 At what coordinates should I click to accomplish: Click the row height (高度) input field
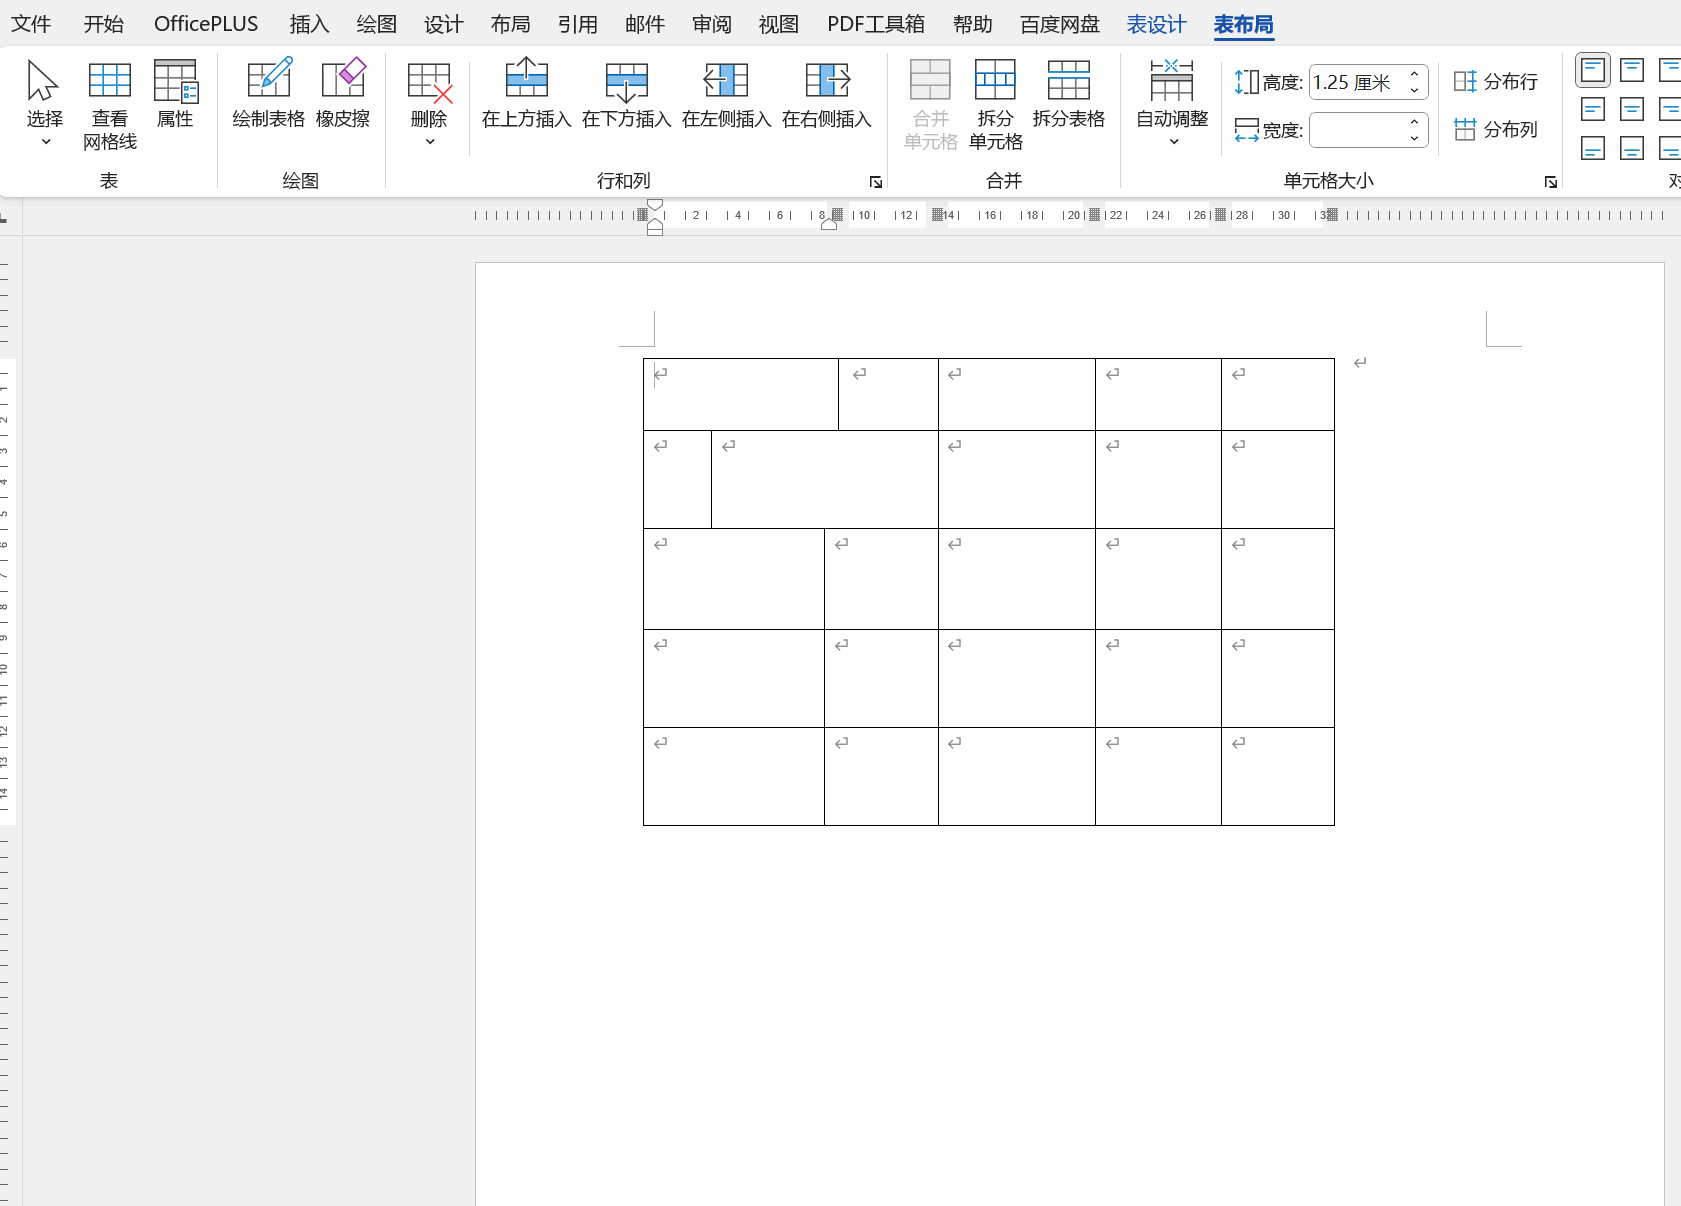(x=1356, y=82)
